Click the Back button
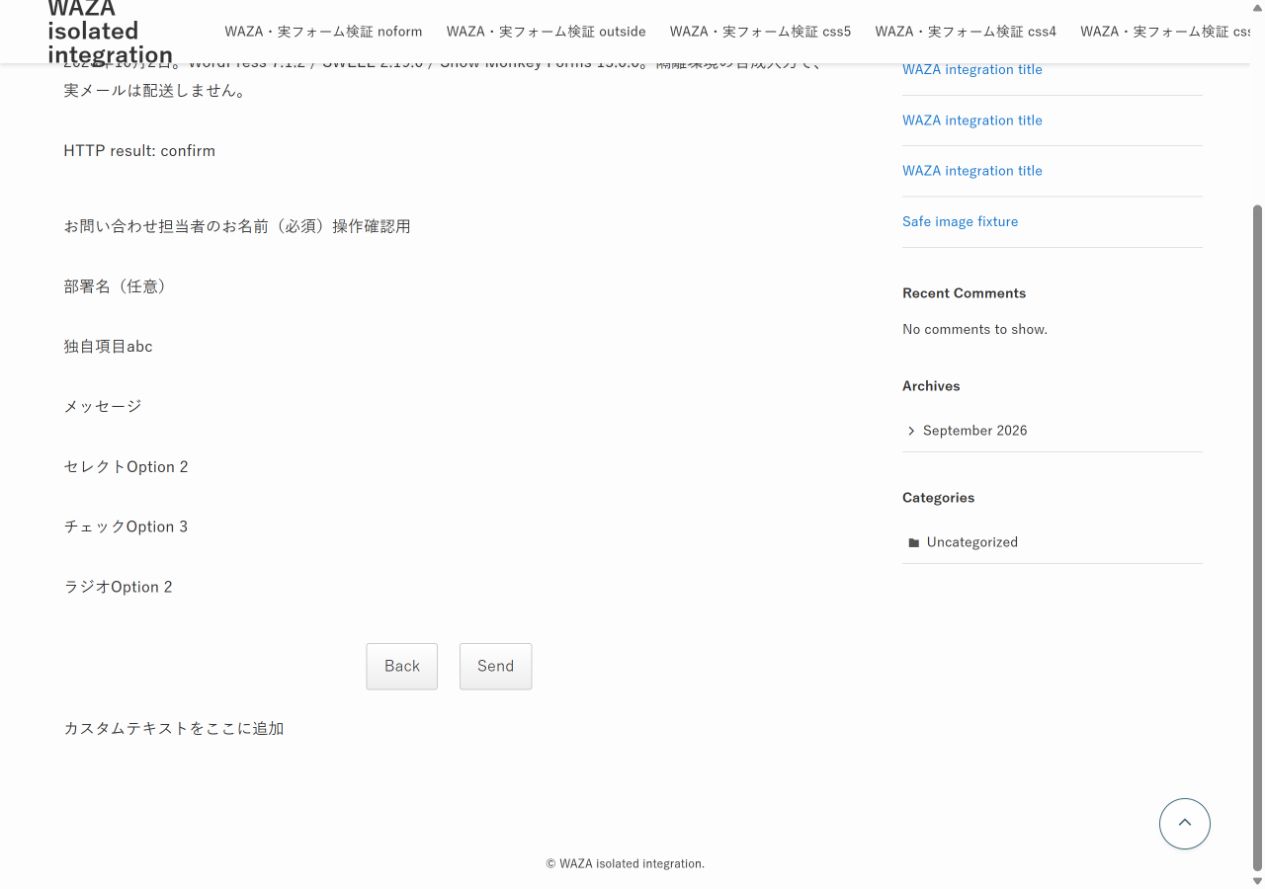Viewport: 1265px width, 889px height. coord(402,666)
